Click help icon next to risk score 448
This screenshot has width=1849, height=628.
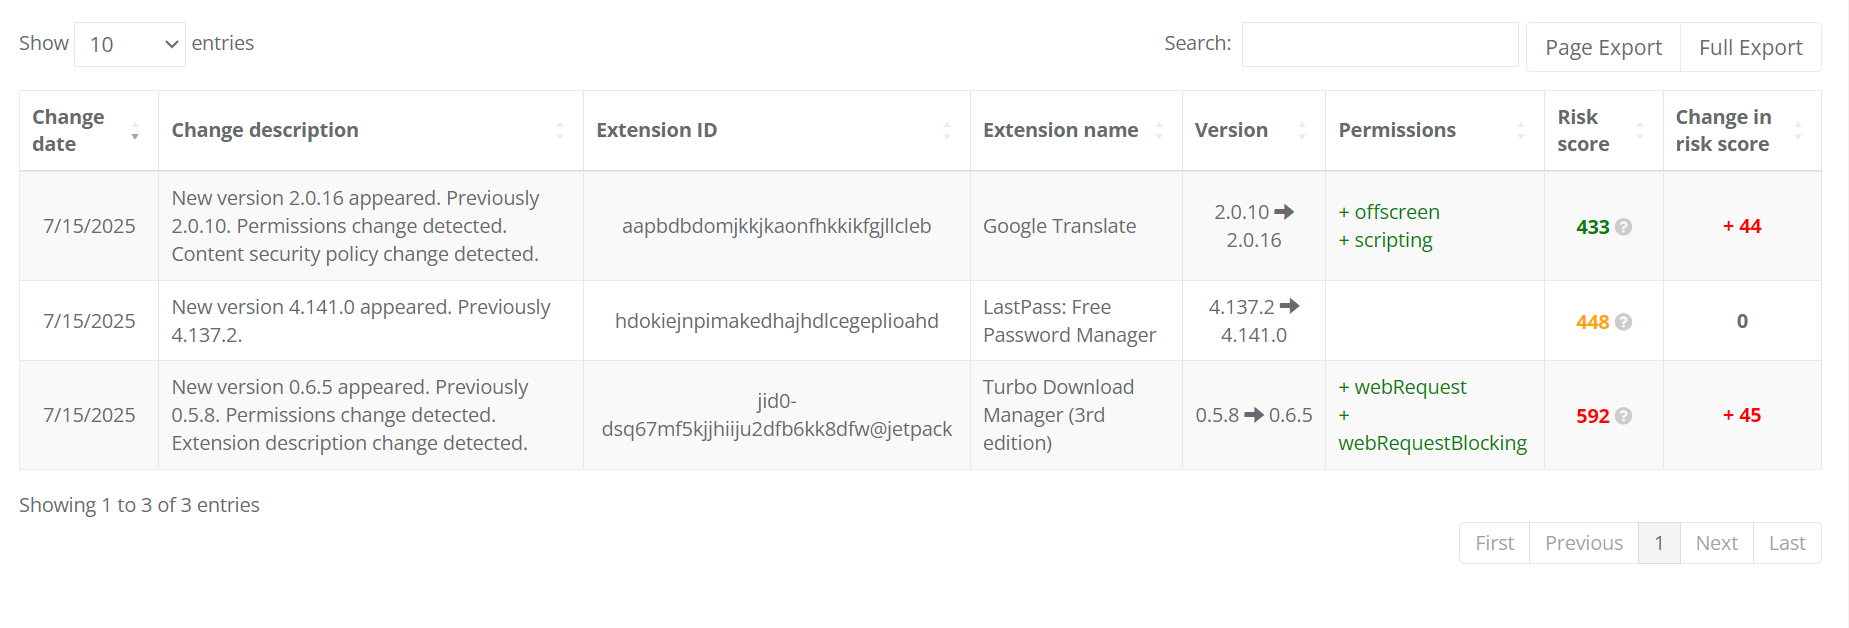1623,322
